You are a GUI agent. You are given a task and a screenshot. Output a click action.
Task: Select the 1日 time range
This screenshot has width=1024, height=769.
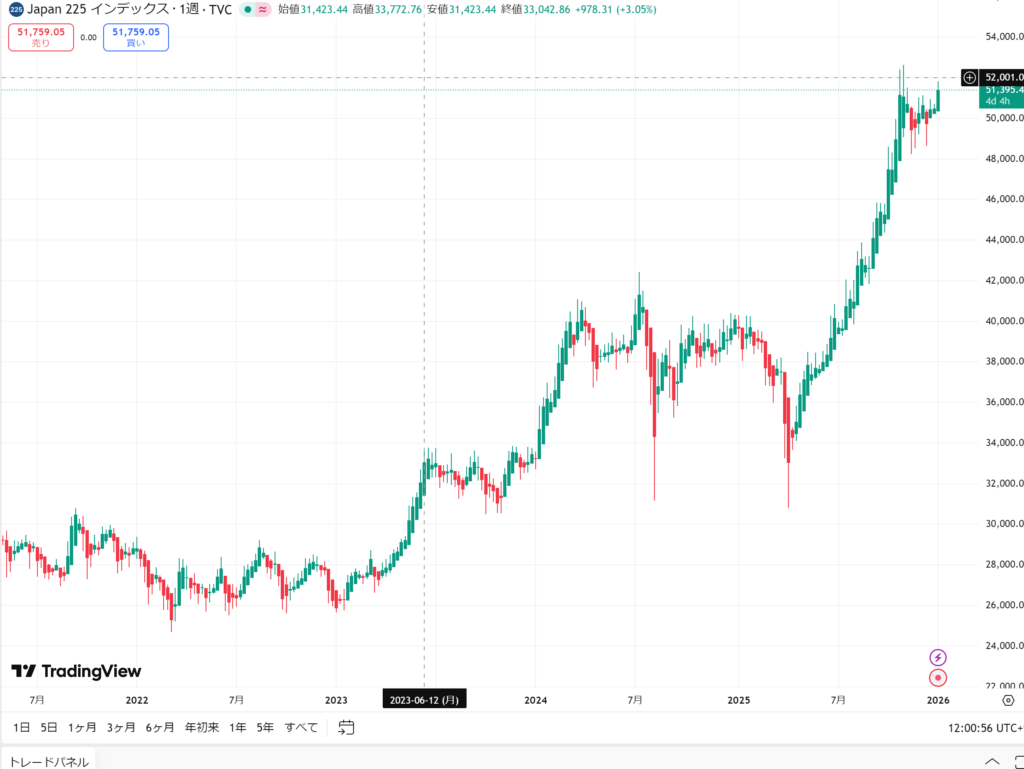[22, 727]
